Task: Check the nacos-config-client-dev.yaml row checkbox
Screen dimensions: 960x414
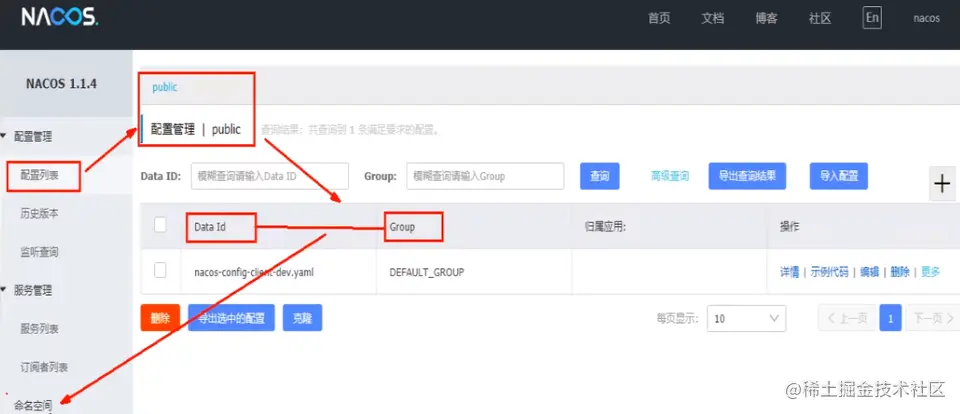Action: 160,270
